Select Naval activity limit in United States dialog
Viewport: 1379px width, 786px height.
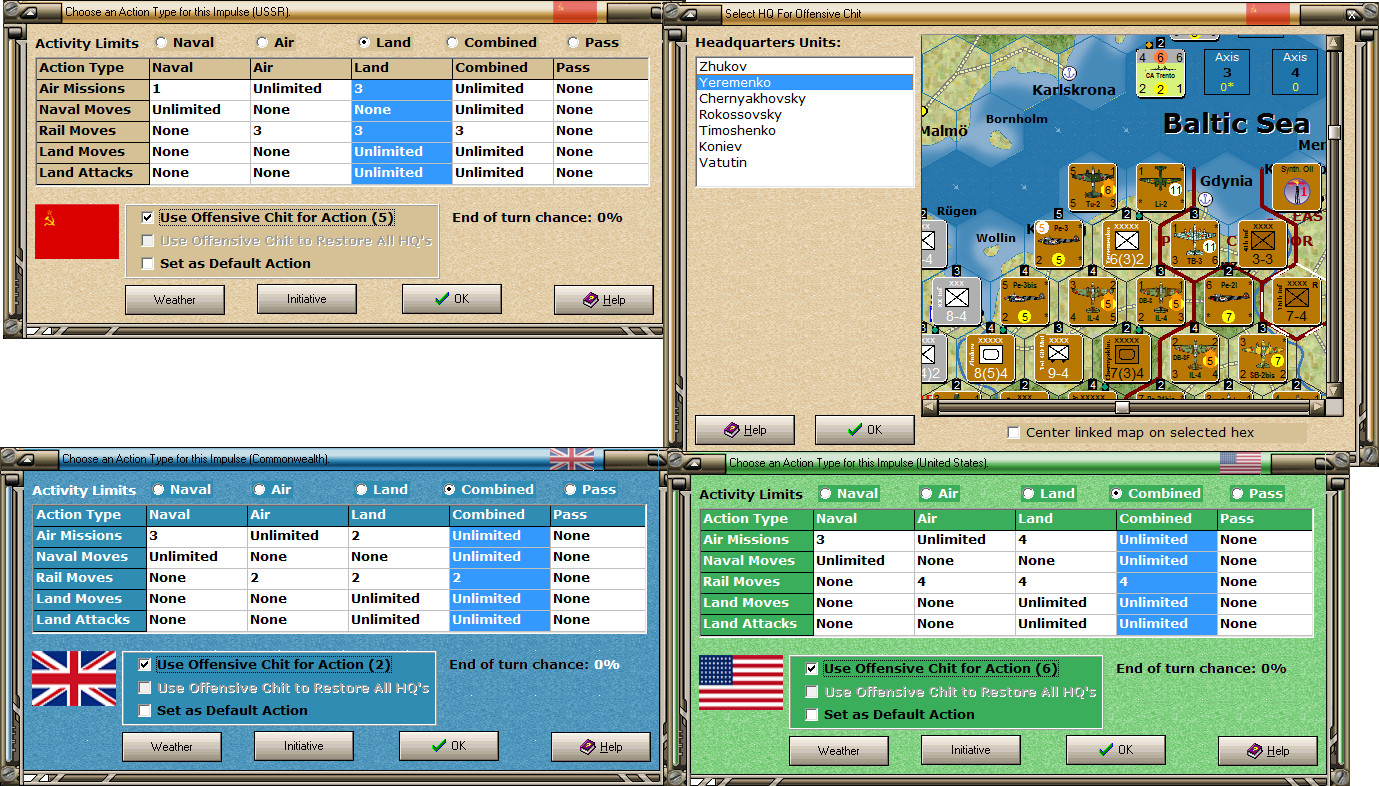click(825, 494)
